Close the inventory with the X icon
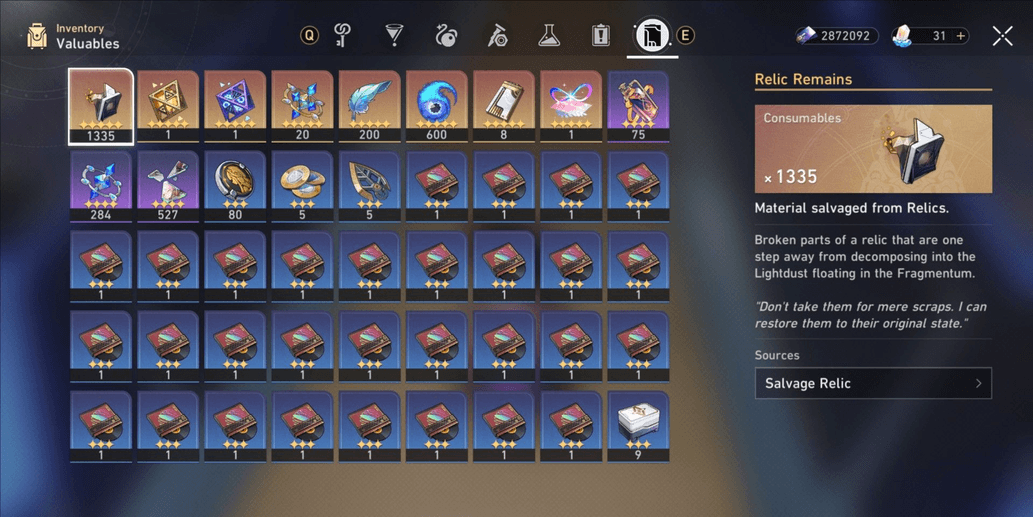Screen dimensions: 1033x517 pyautogui.click(x=1002, y=36)
